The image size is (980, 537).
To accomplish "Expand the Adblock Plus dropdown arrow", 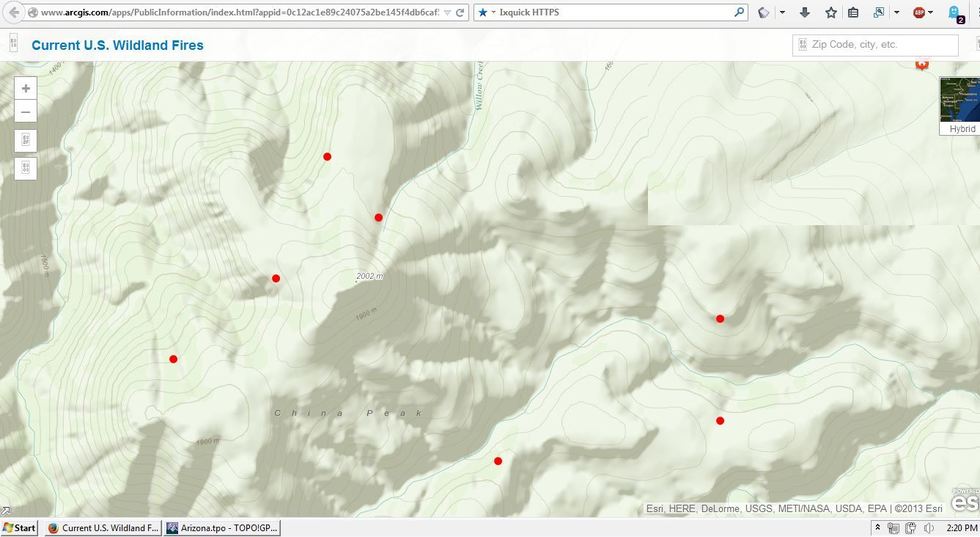I will (x=932, y=13).
